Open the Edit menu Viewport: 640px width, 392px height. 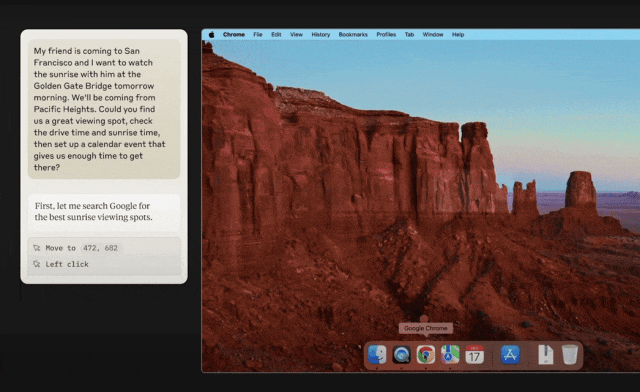(276, 35)
